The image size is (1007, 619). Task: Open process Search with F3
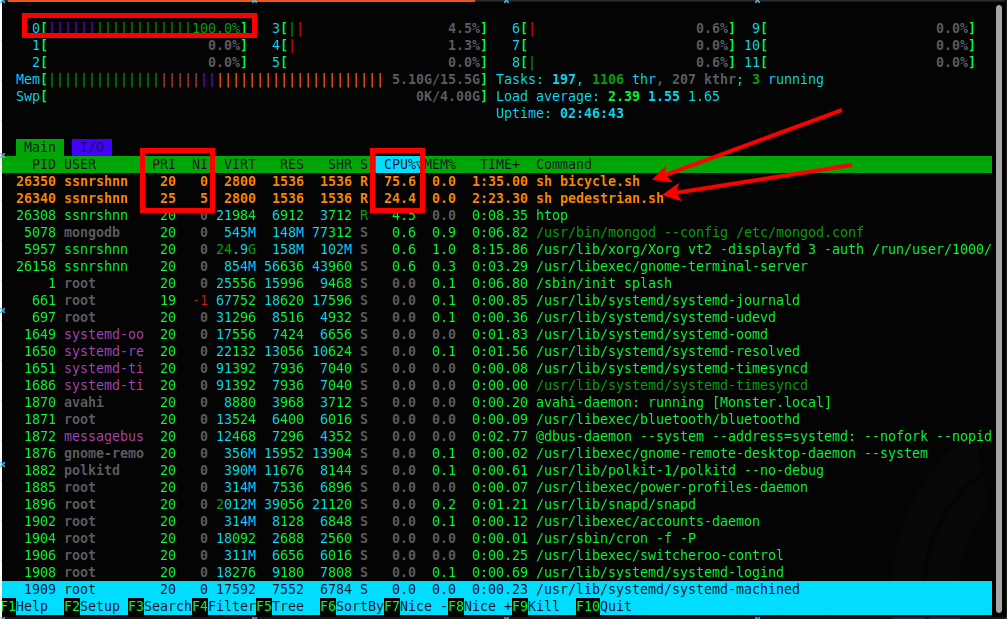click(x=160, y=606)
